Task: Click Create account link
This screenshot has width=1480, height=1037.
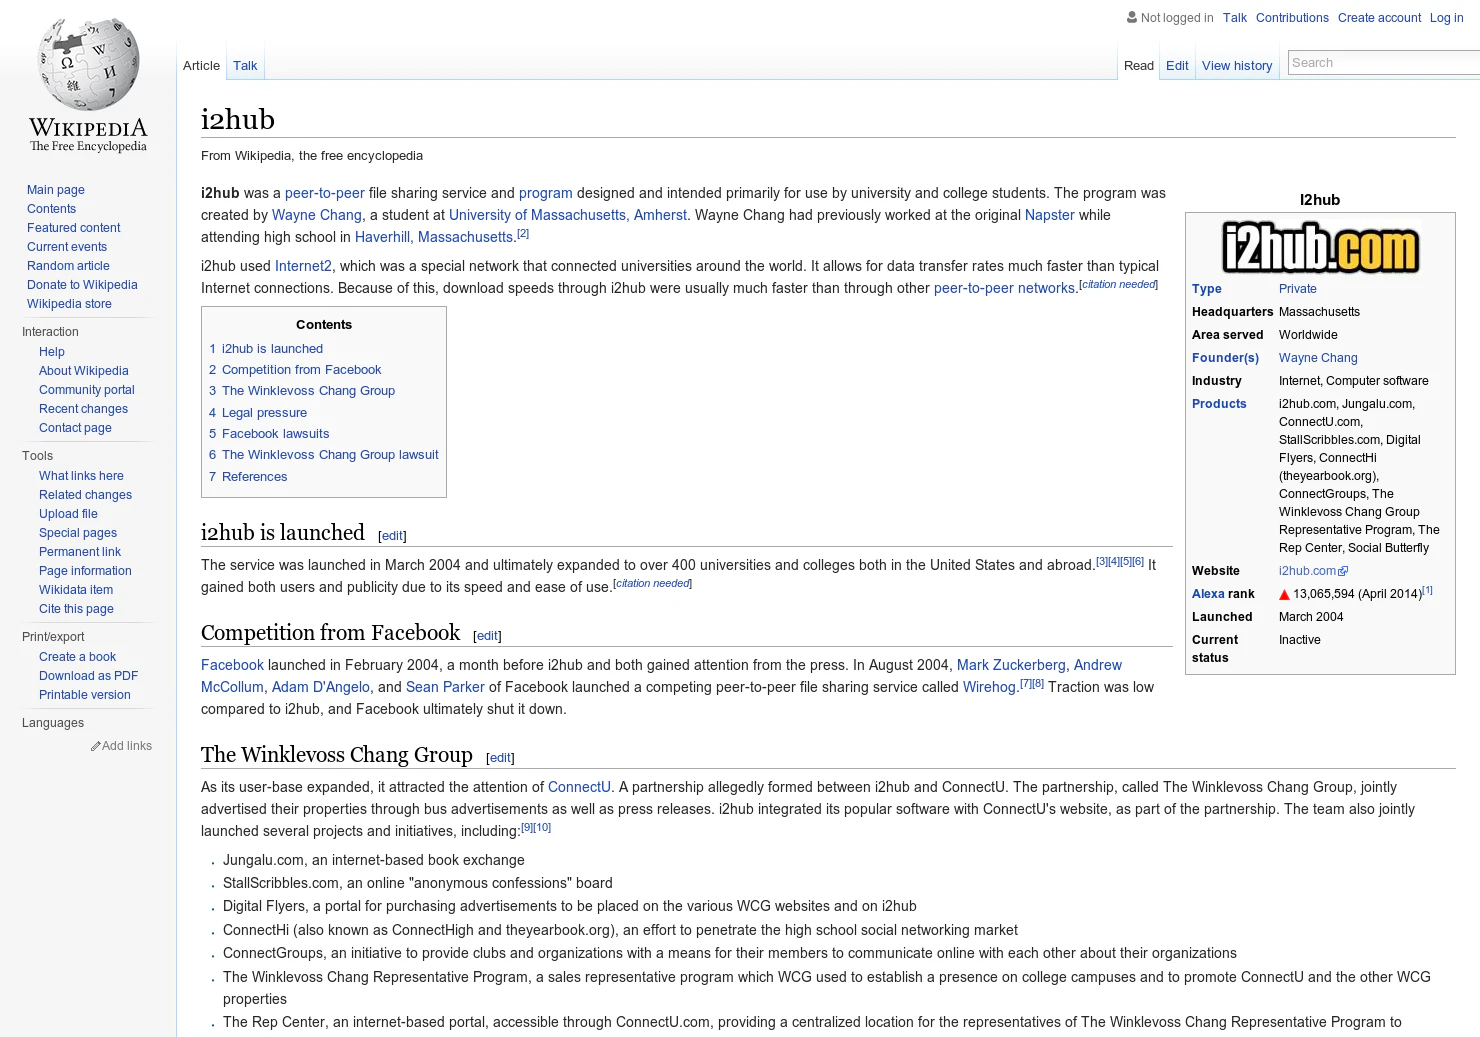Action: pyautogui.click(x=1379, y=18)
